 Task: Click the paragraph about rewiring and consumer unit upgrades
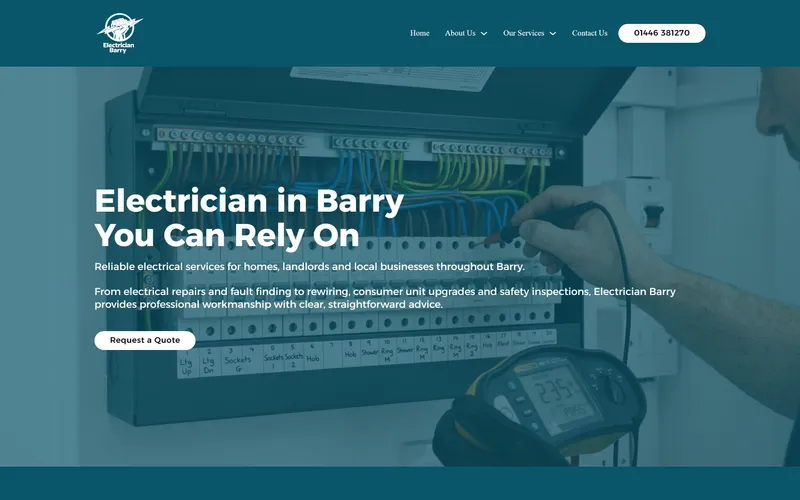point(385,298)
